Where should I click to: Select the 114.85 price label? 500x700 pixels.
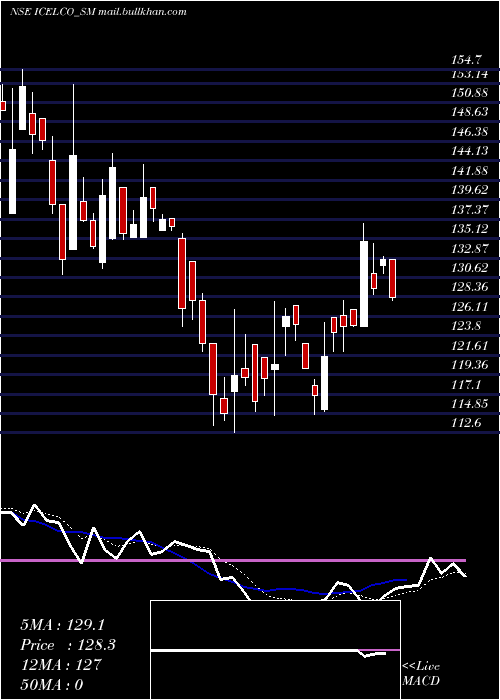470,404
